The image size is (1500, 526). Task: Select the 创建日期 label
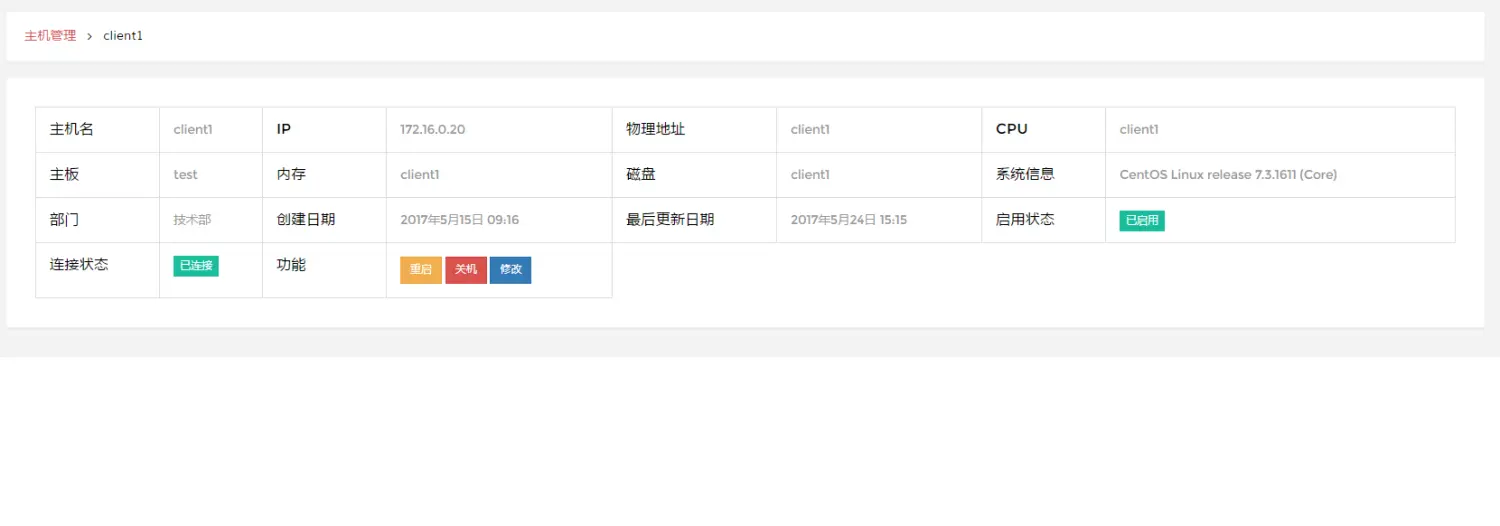point(306,219)
